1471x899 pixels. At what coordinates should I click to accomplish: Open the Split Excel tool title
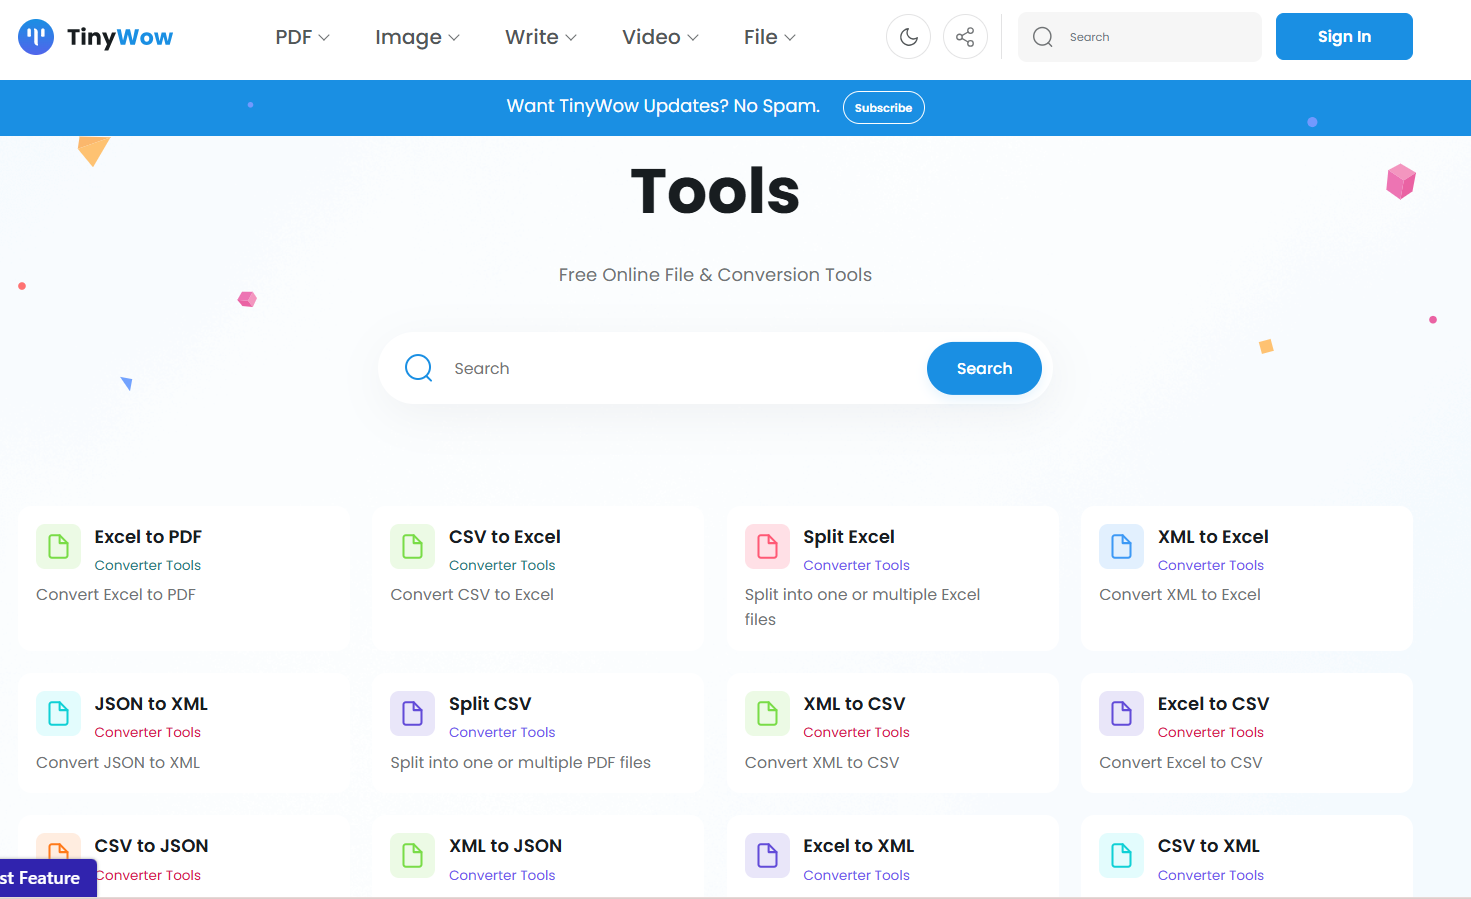point(849,537)
